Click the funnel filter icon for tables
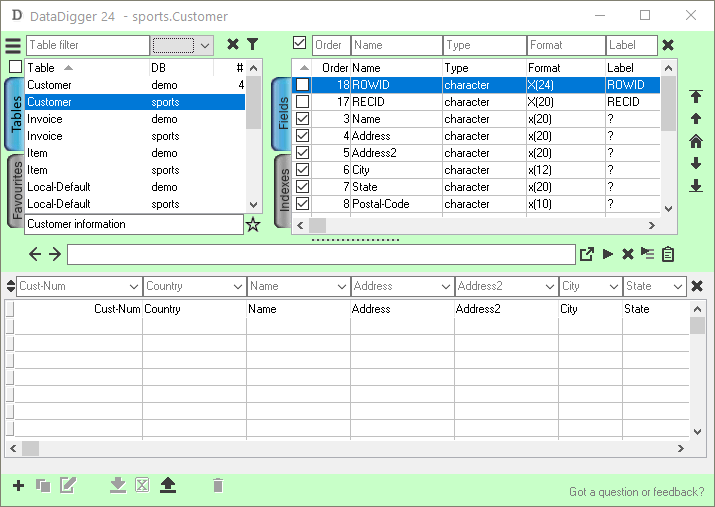The width and height of the screenshot is (715, 507). pyautogui.click(x=253, y=44)
